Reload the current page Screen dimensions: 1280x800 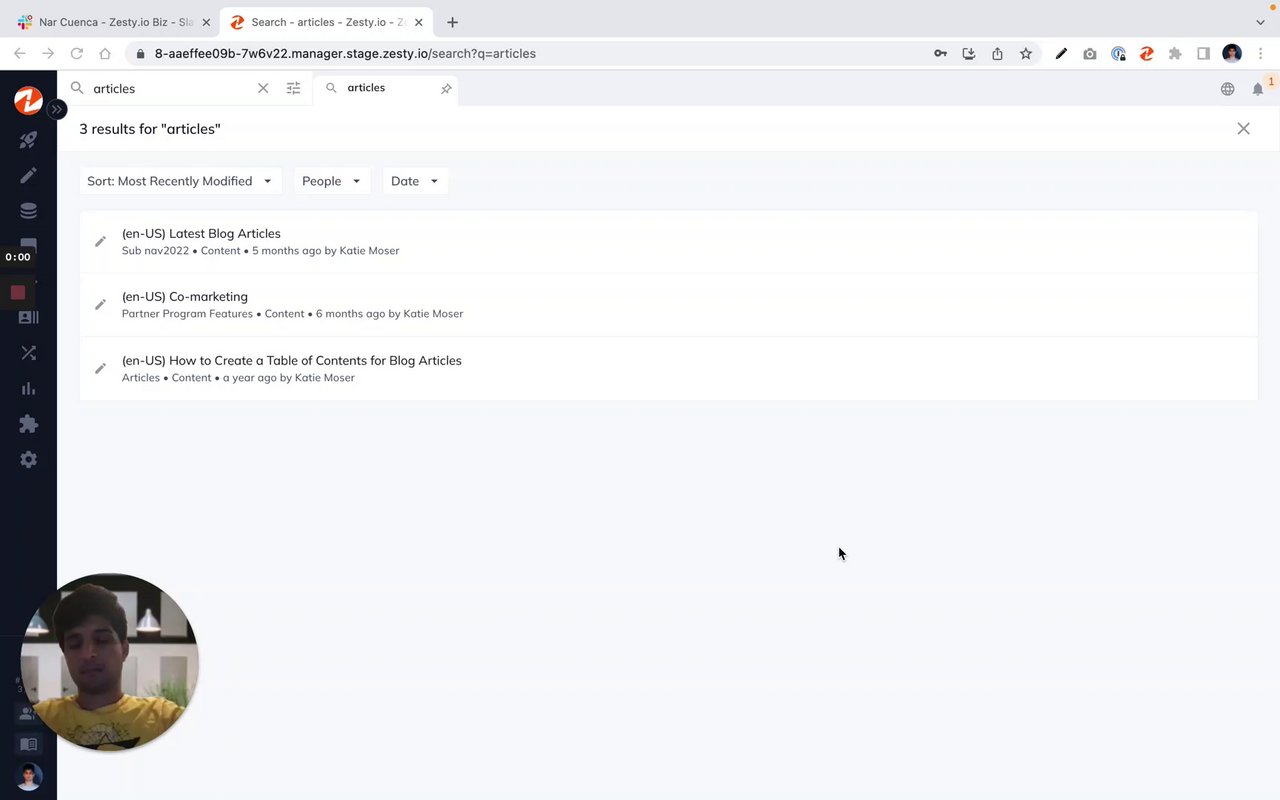coord(76,54)
